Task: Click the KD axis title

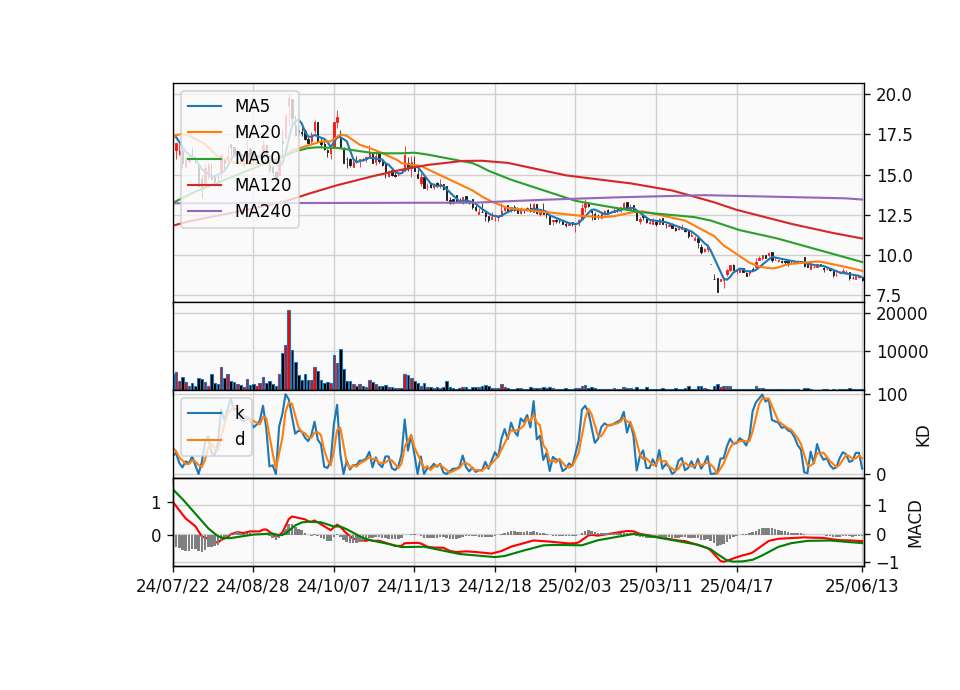Action: pos(923,437)
